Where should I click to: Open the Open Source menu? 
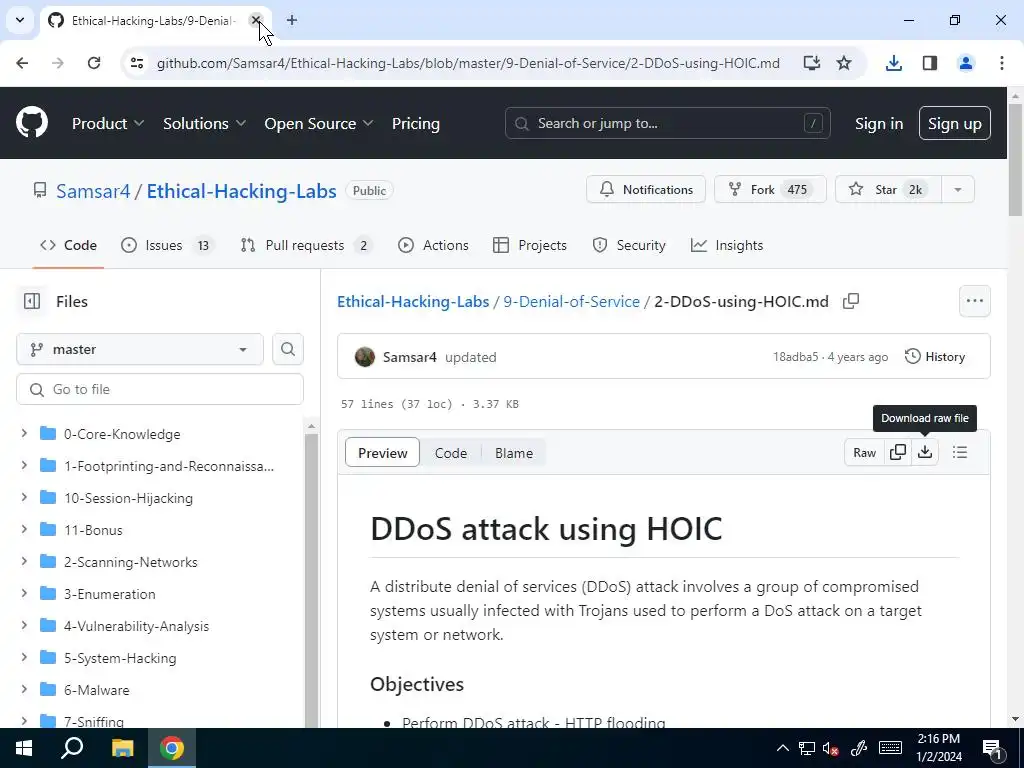[x=319, y=123]
